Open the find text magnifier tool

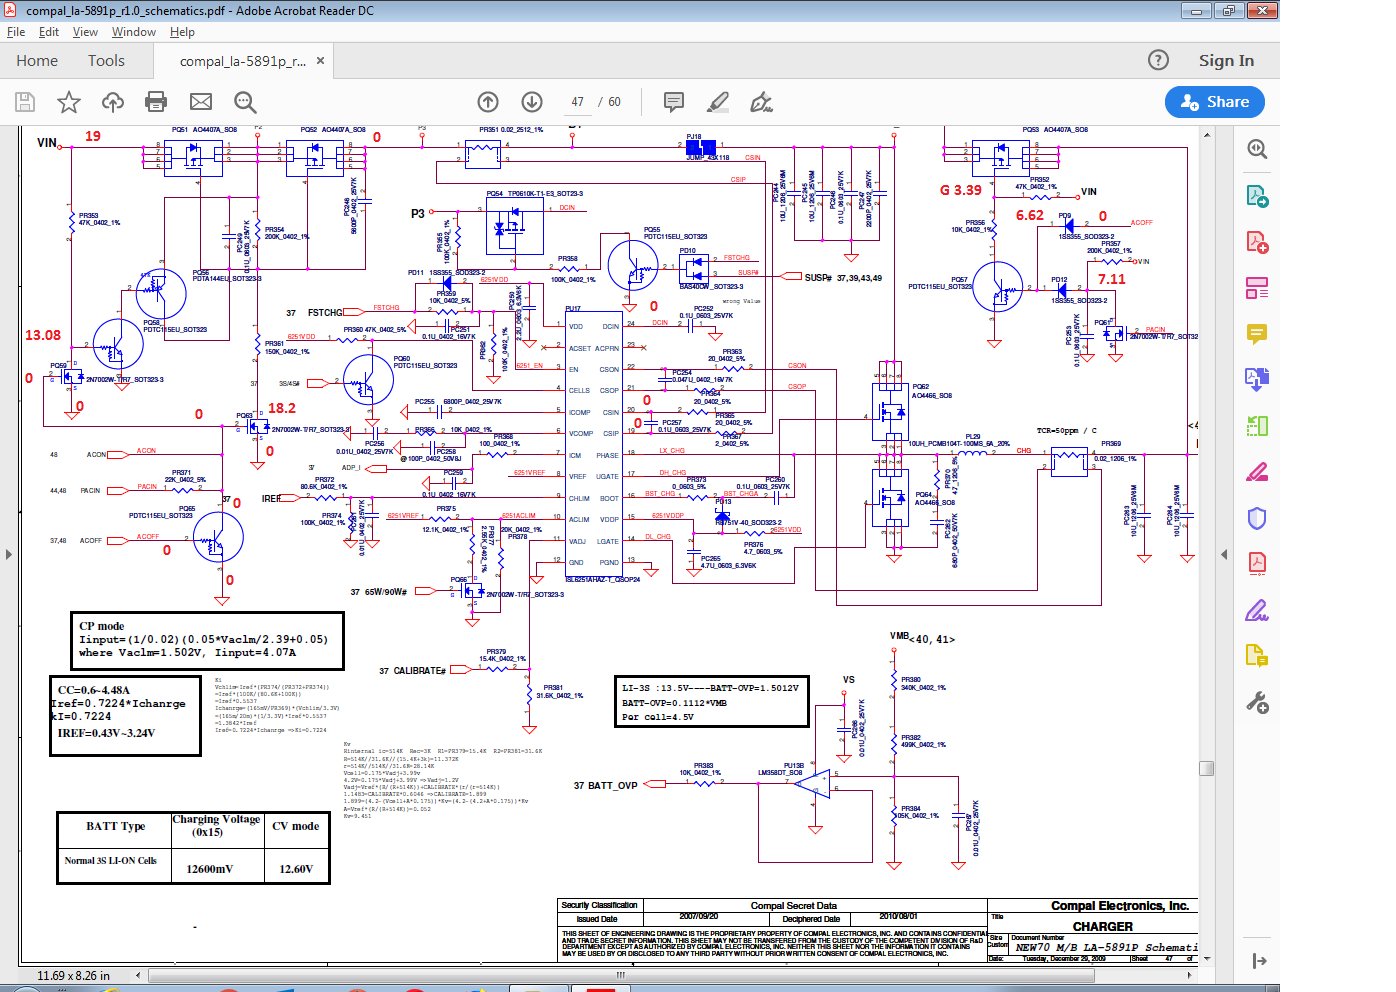(245, 102)
